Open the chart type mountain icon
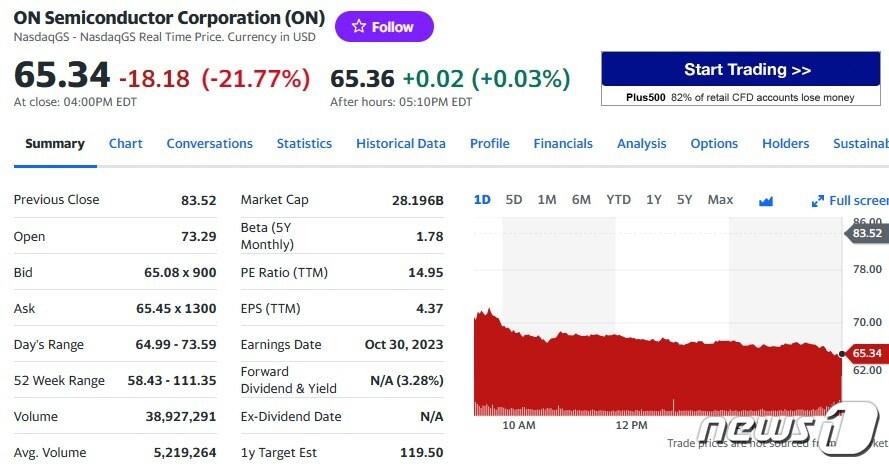Viewport: 889px width, 468px height. tap(766, 200)
